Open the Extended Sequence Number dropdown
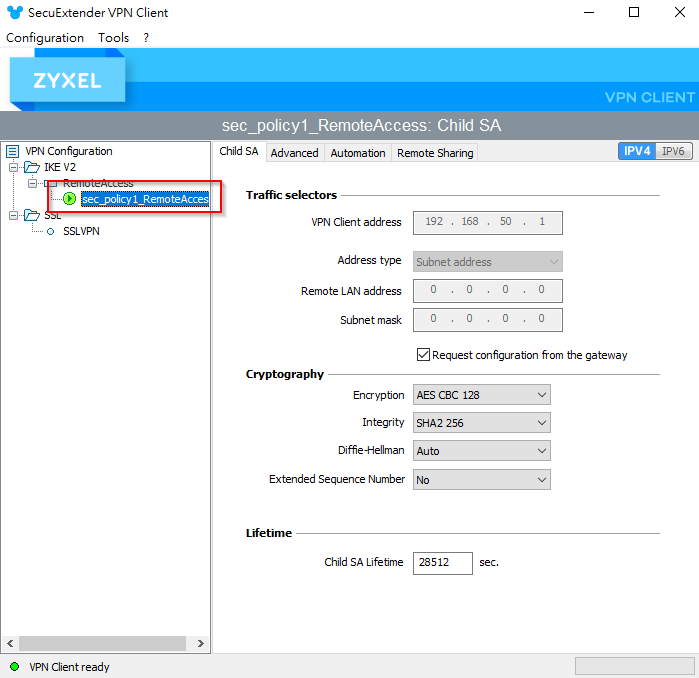This screenshot has width=699, height=678. pyautogui.click(x=481, y=480)
